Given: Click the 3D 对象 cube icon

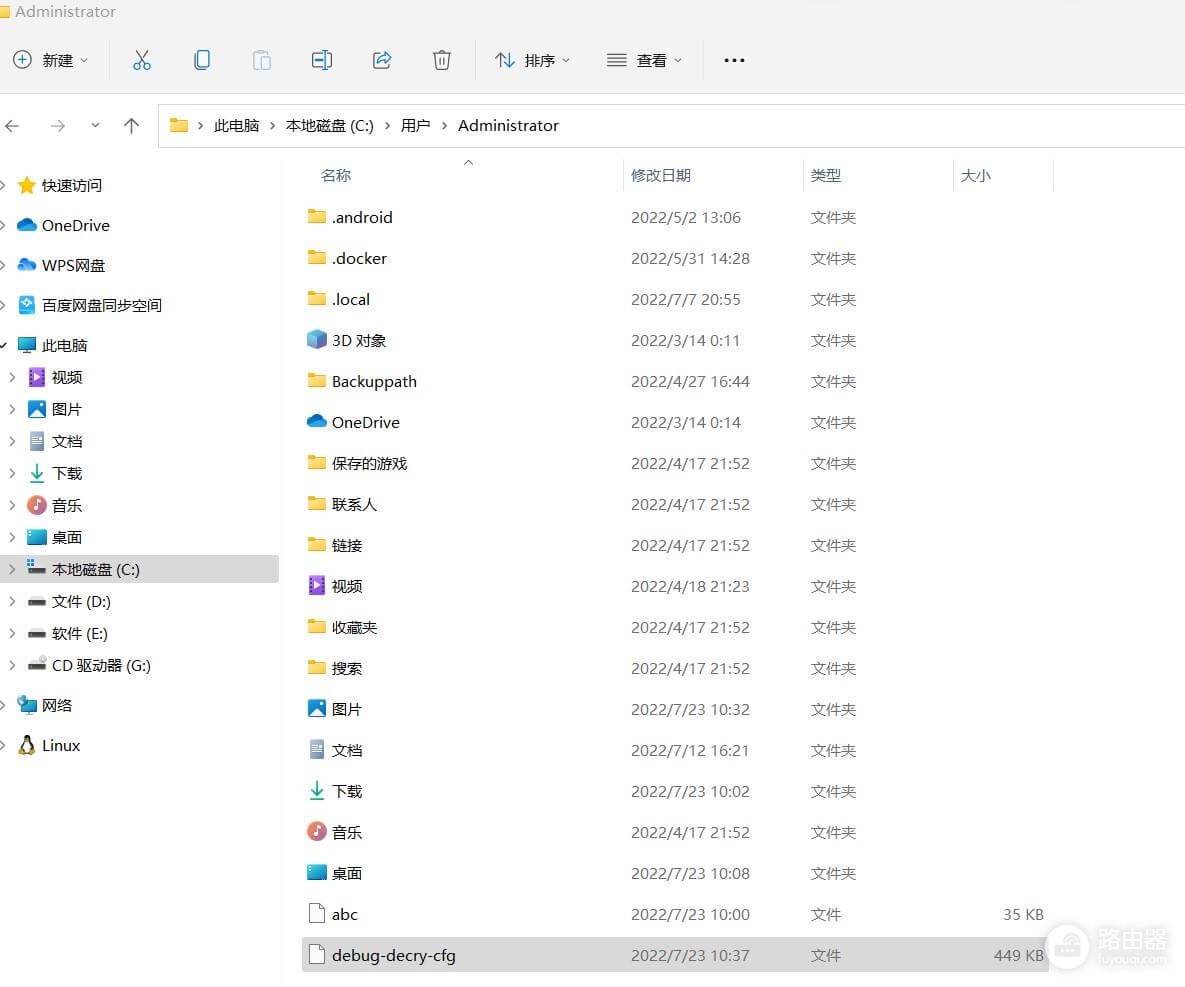Looking at the screenshot, I should [317, 339].
